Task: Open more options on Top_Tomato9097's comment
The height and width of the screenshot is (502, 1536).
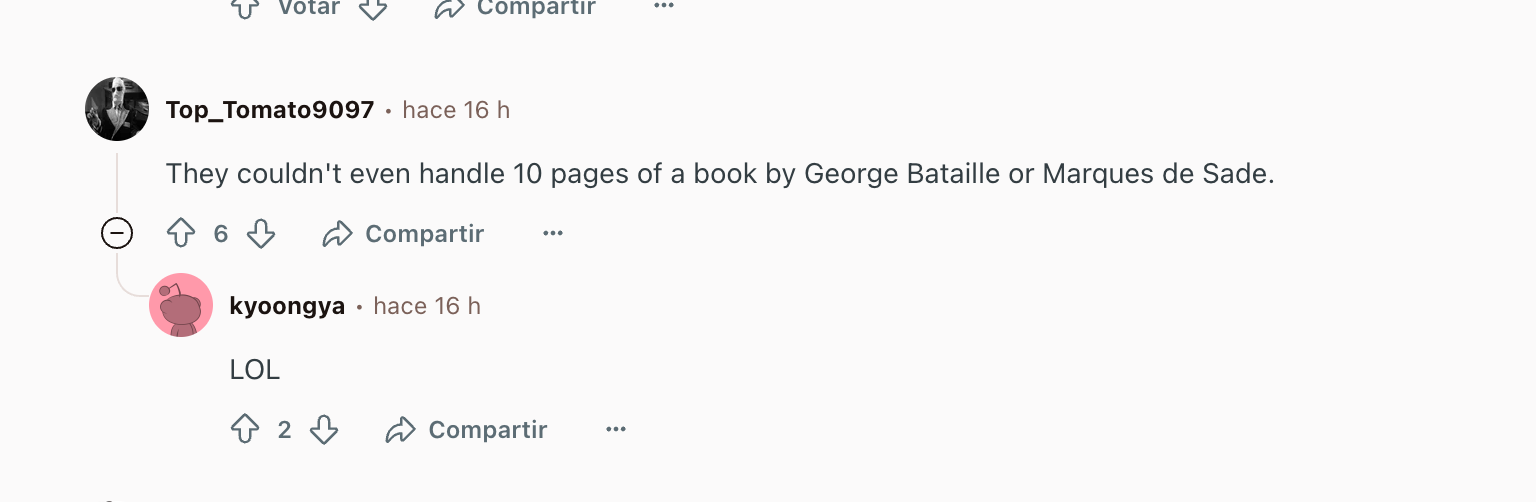Action: click(553, 234)
